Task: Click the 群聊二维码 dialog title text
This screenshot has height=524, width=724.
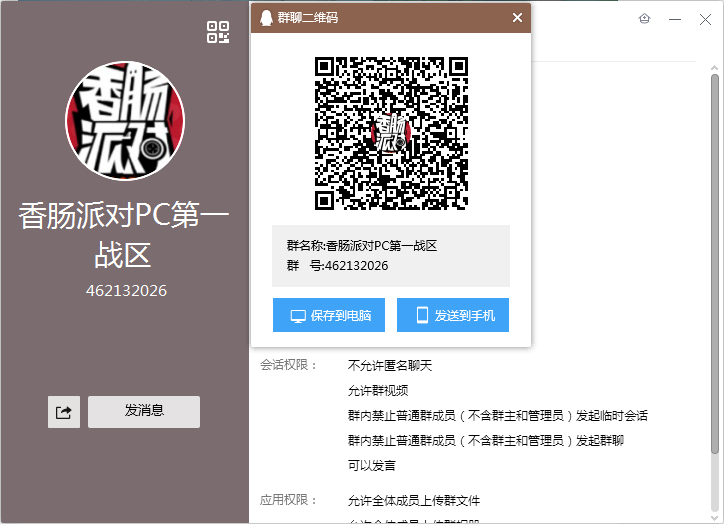Action: coord(308,18)
